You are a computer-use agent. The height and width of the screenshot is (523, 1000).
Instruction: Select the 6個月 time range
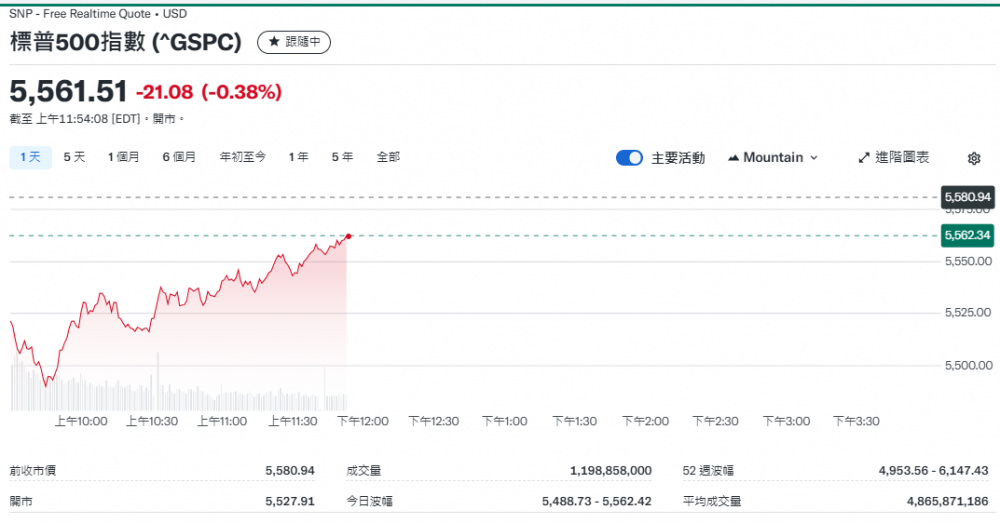pyautogui.click(x=179, y=157)
